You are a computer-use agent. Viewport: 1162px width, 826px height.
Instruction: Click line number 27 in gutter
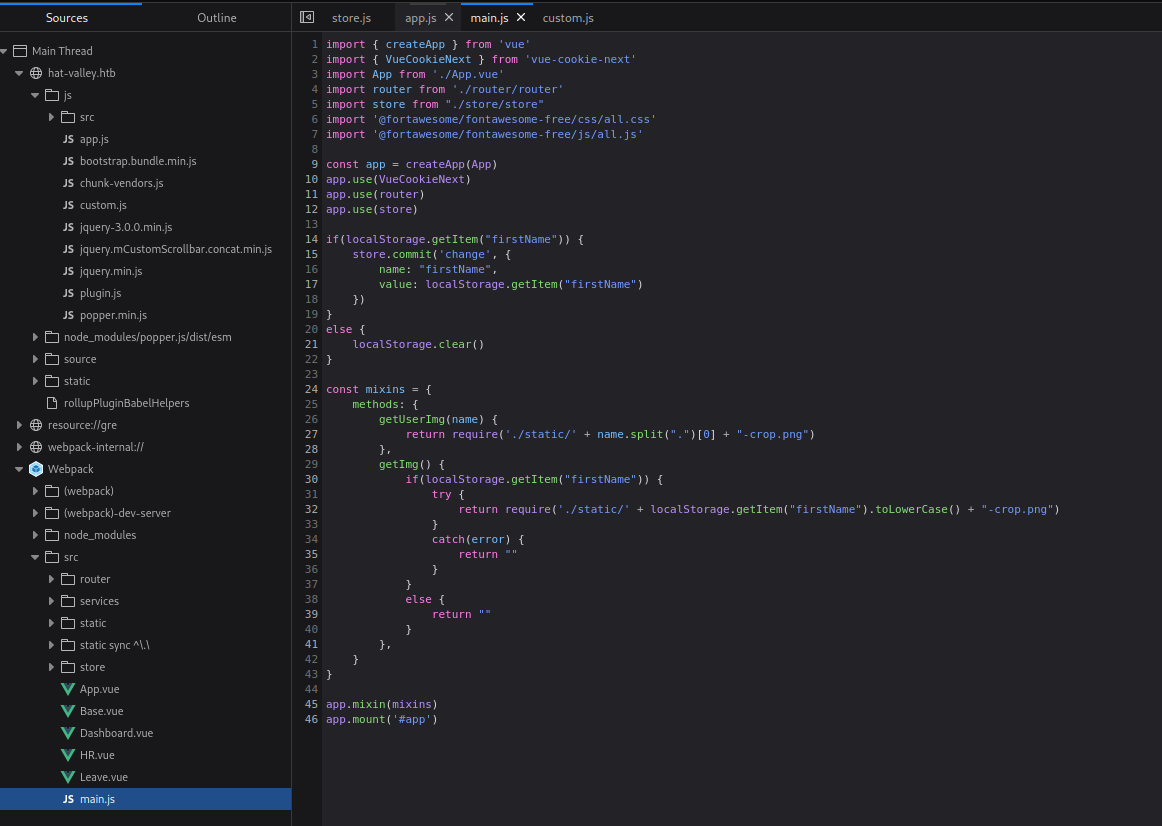coord(311,434)
